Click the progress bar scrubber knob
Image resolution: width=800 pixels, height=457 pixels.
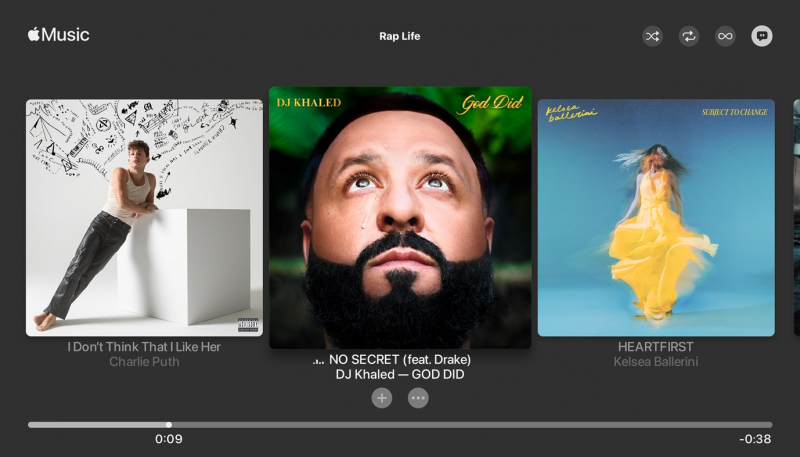[168, 425]
